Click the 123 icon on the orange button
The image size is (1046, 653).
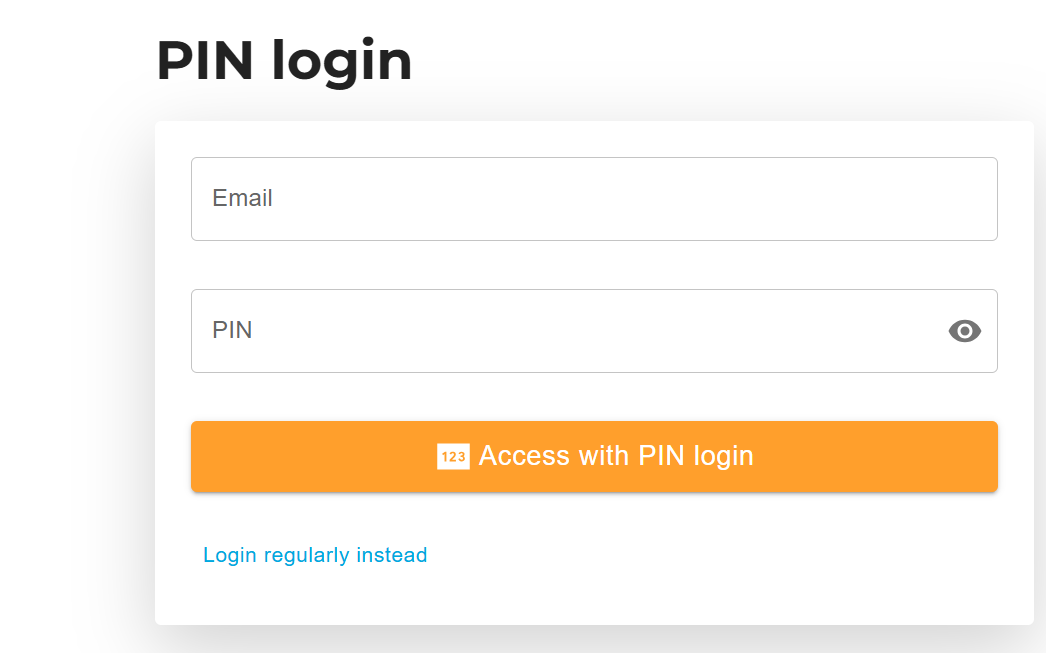pyautogui.click(x=453, y=456)
